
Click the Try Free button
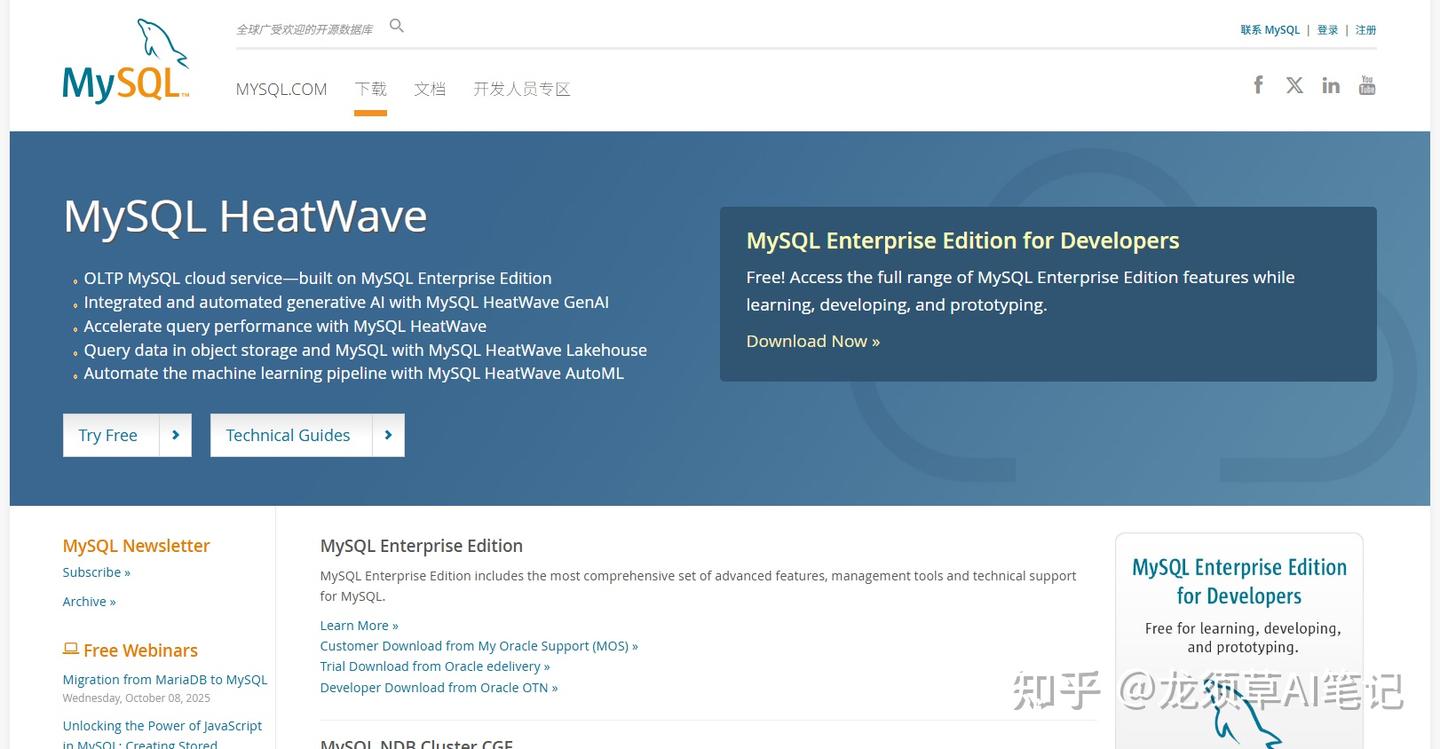pyautogui.click(x=127, y=435)
